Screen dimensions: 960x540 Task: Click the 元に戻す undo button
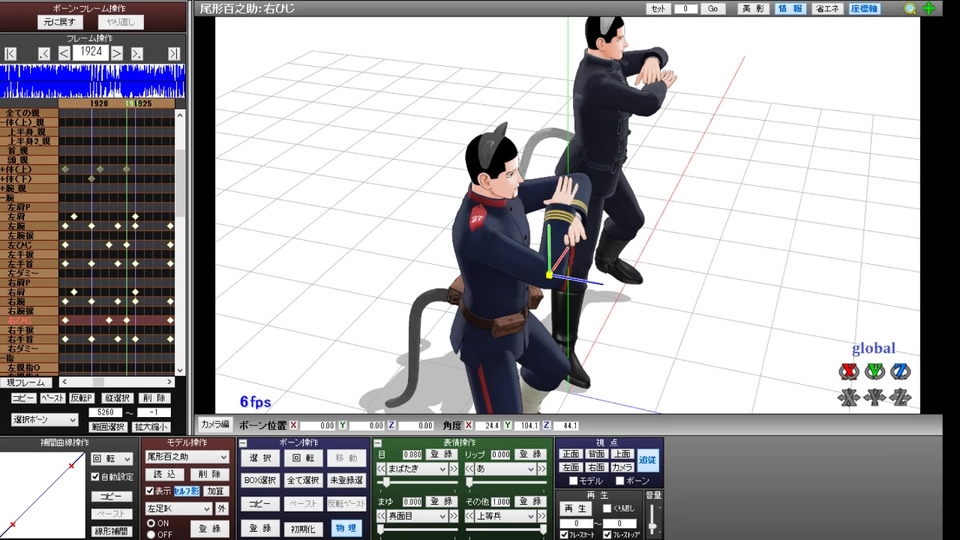[59, 22]
